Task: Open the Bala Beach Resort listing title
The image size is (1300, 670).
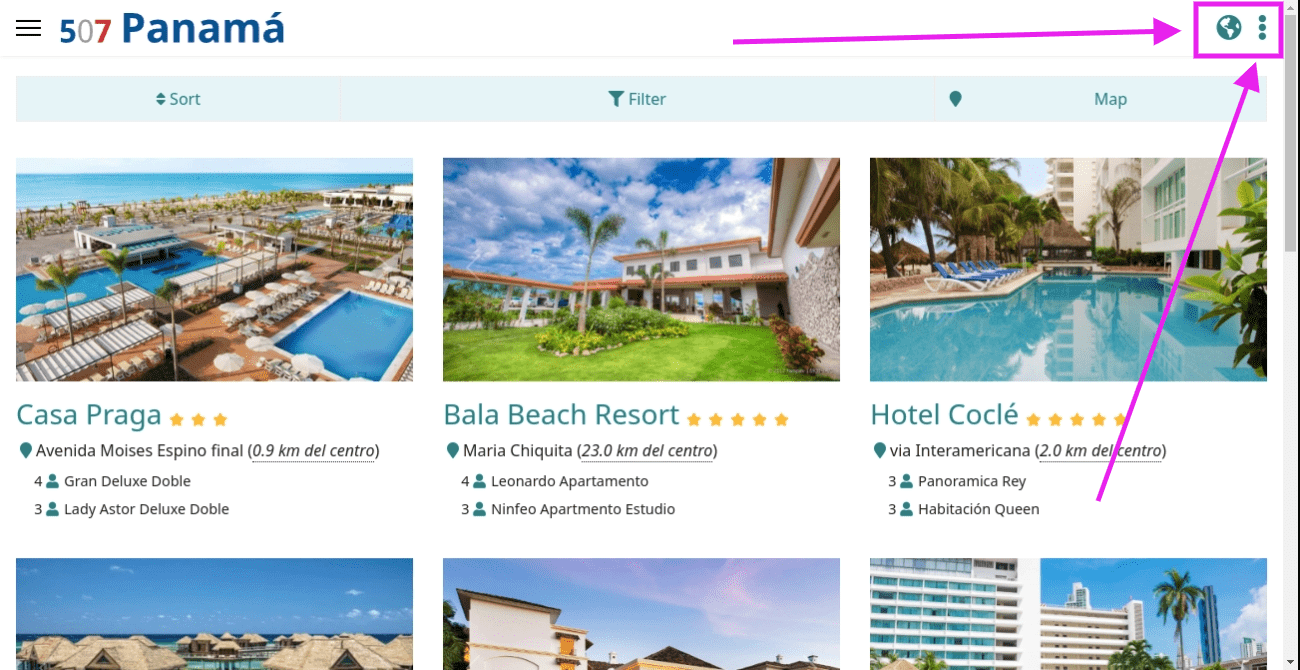Action: [x=561, y=414]
